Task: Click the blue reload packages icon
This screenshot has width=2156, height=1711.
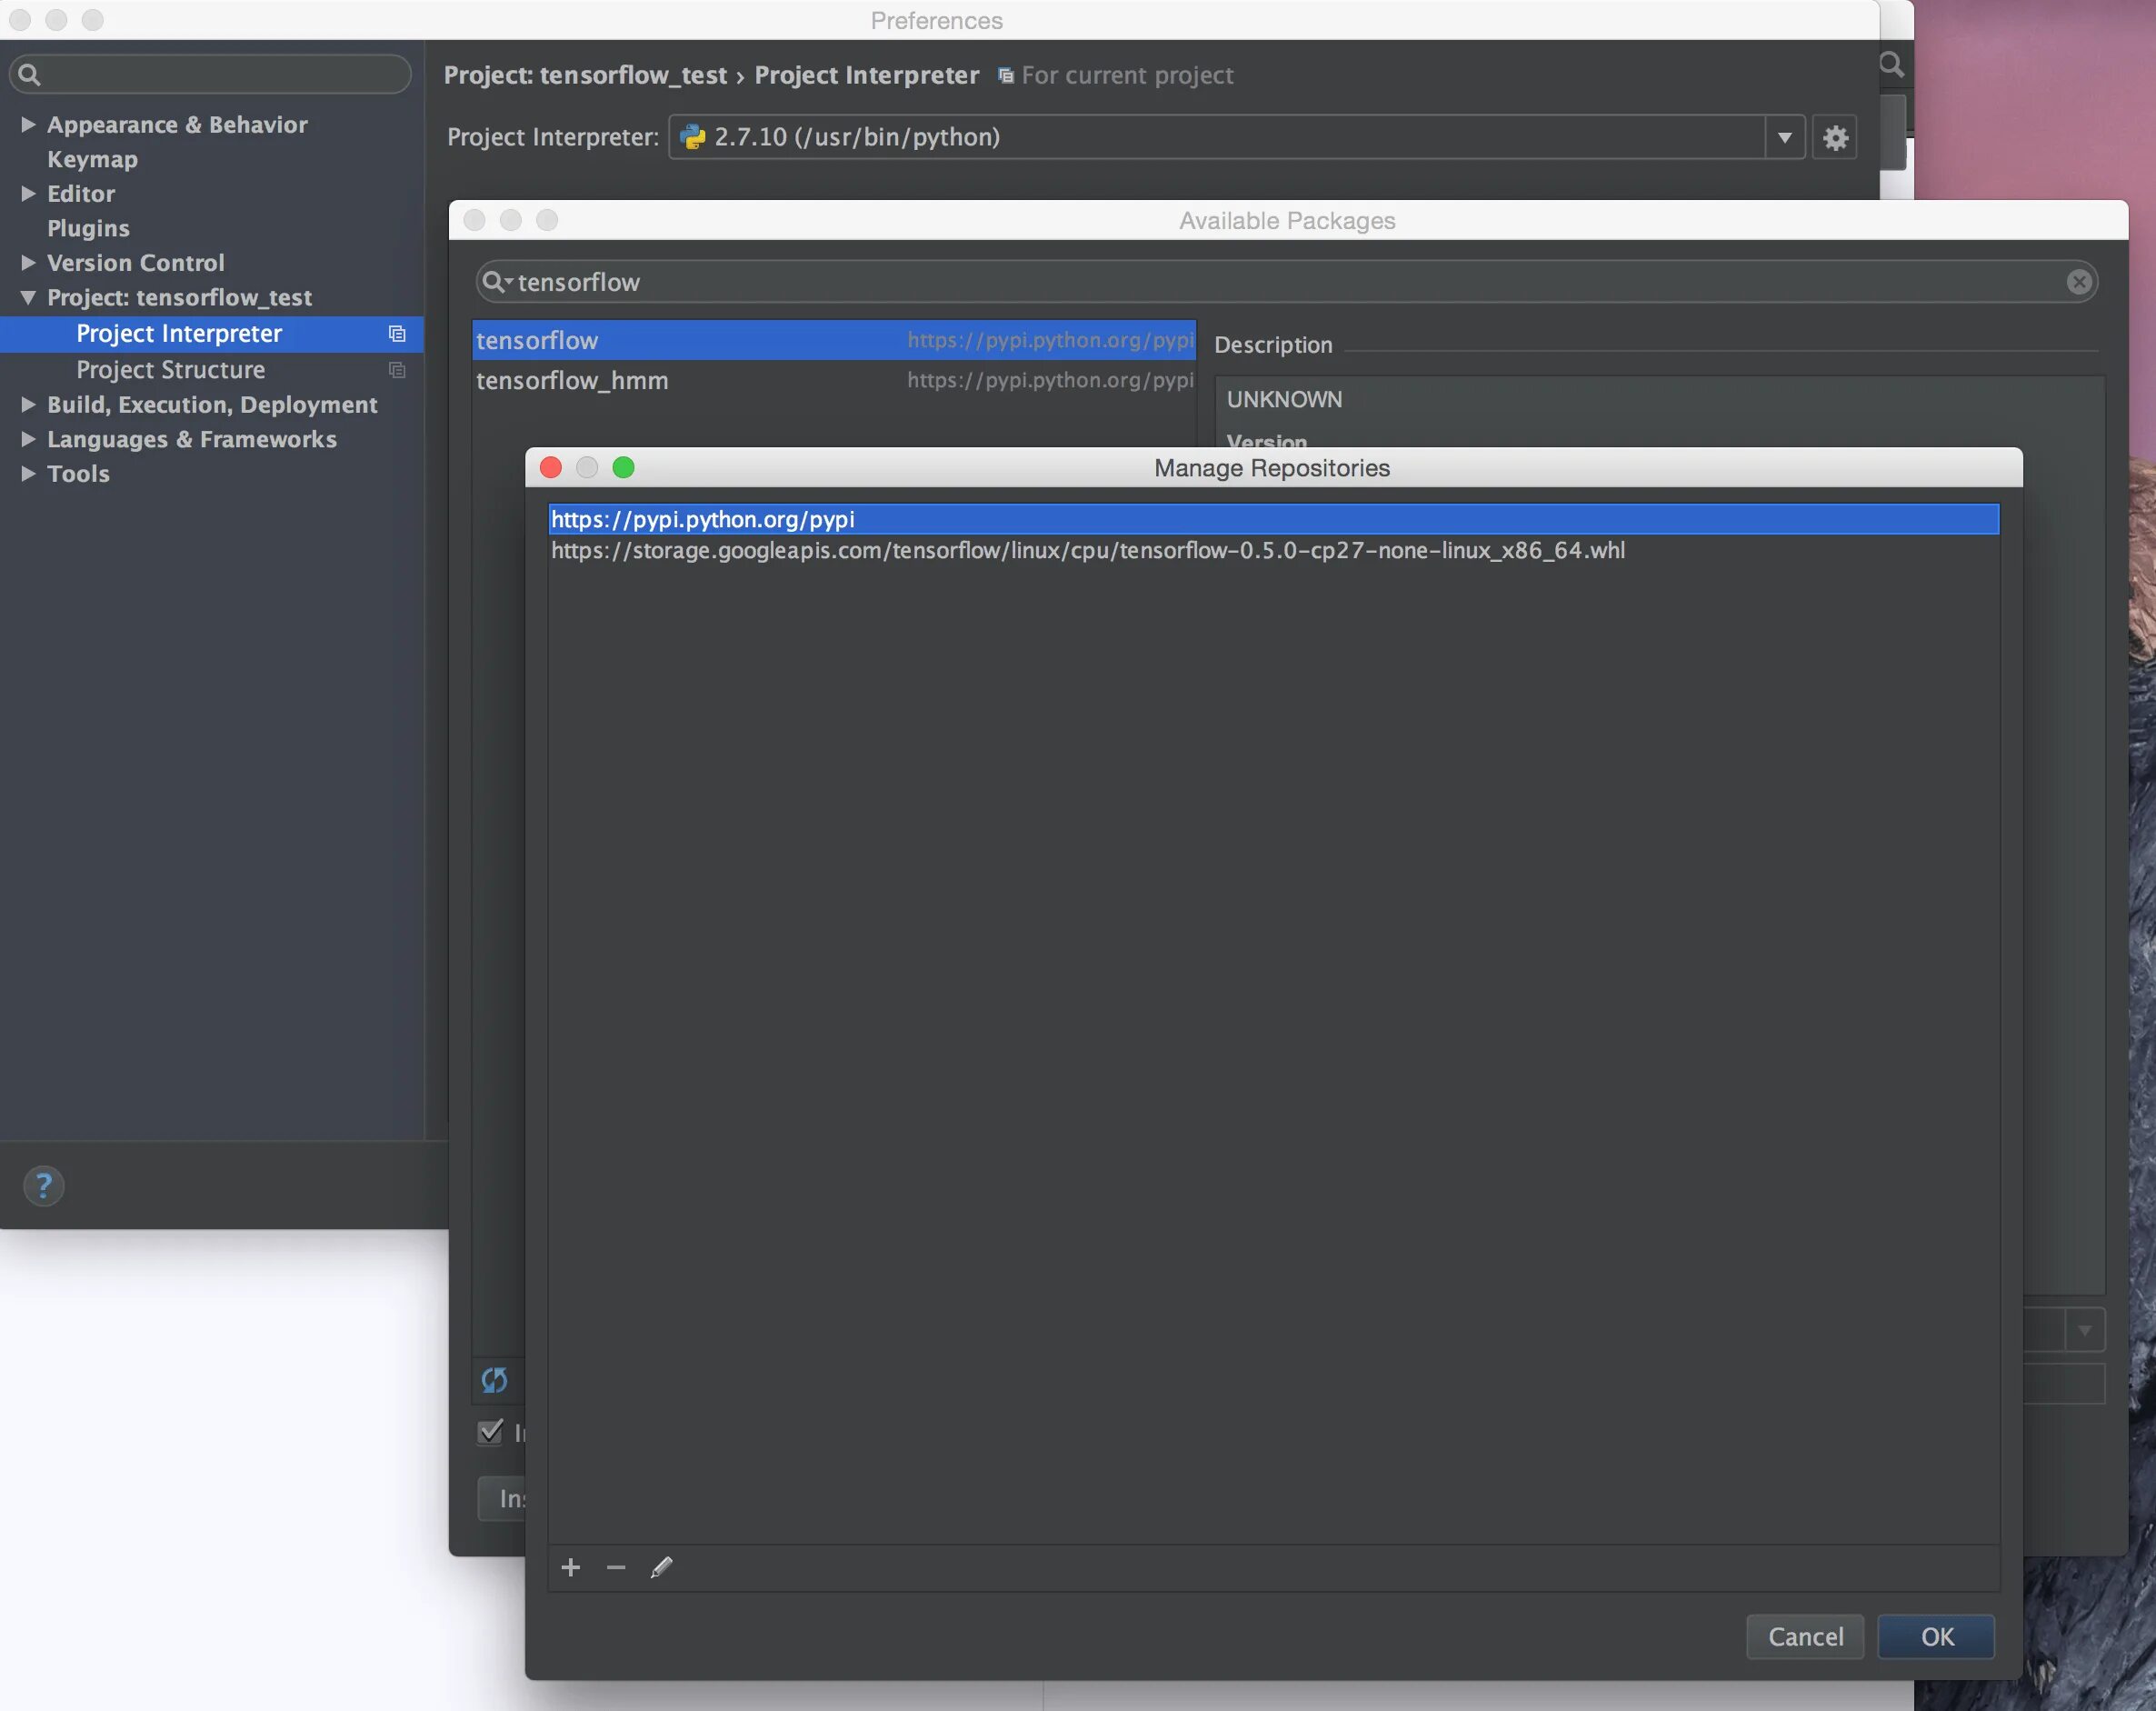Action: [494, 1380]
